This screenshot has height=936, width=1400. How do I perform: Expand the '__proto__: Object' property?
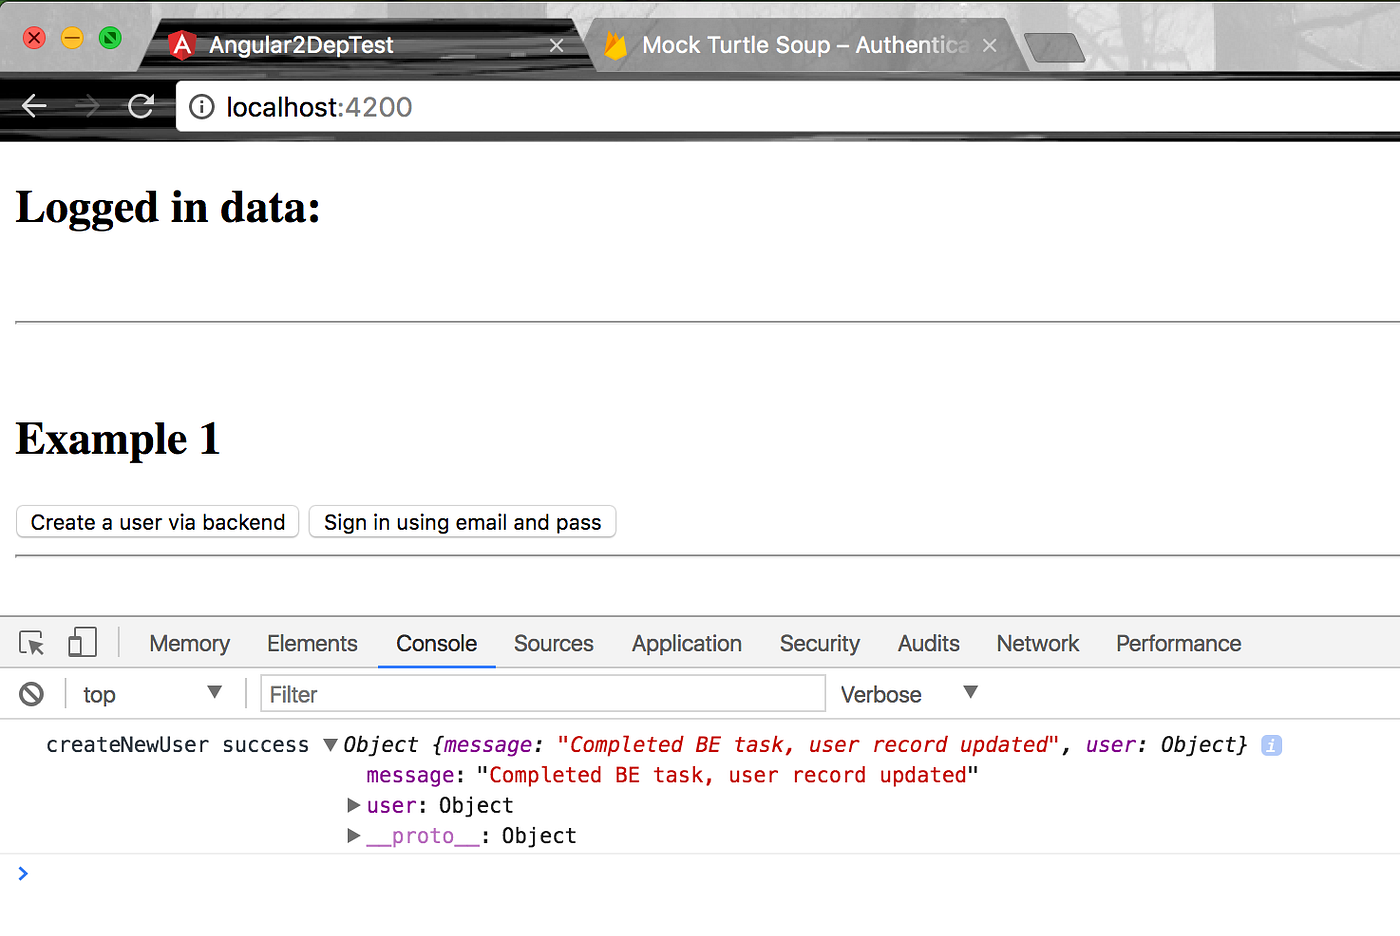353,835
